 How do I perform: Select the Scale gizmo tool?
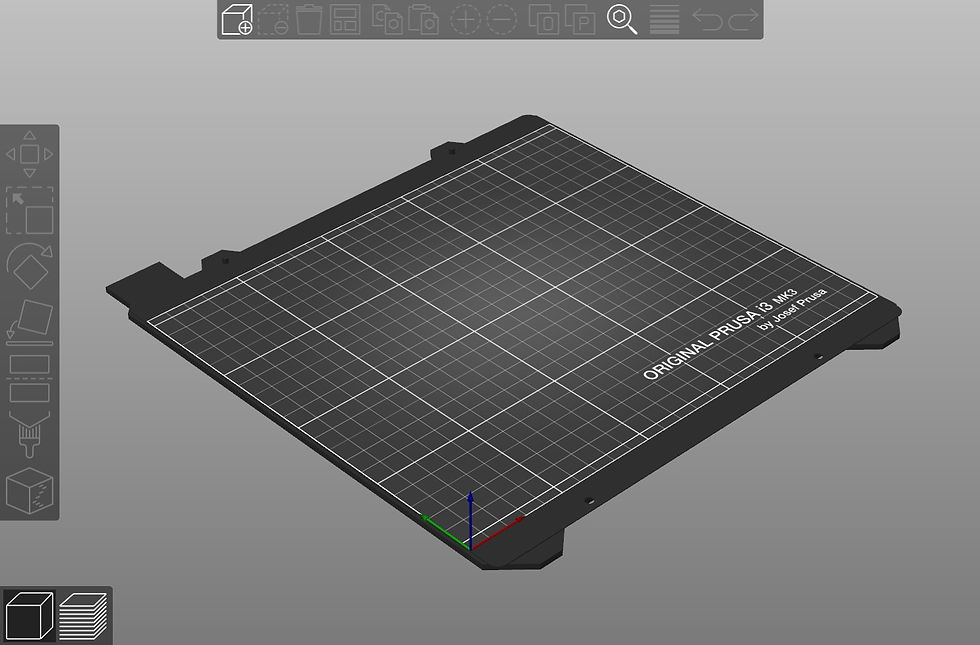click(29, 211)
